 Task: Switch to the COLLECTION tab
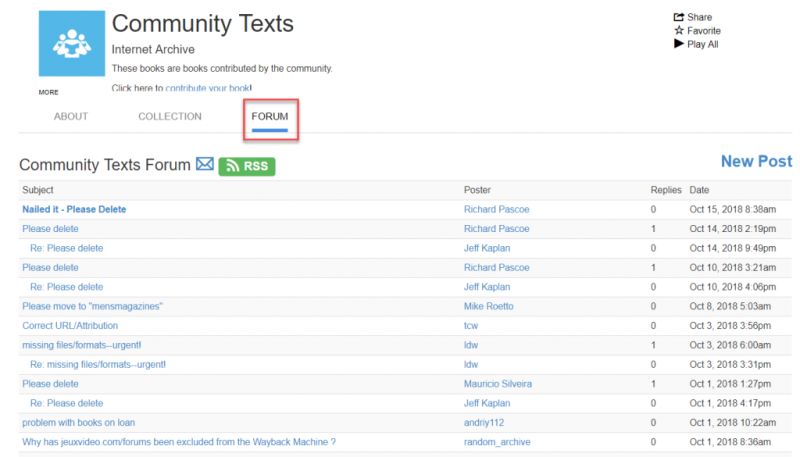tap(170, 116)
